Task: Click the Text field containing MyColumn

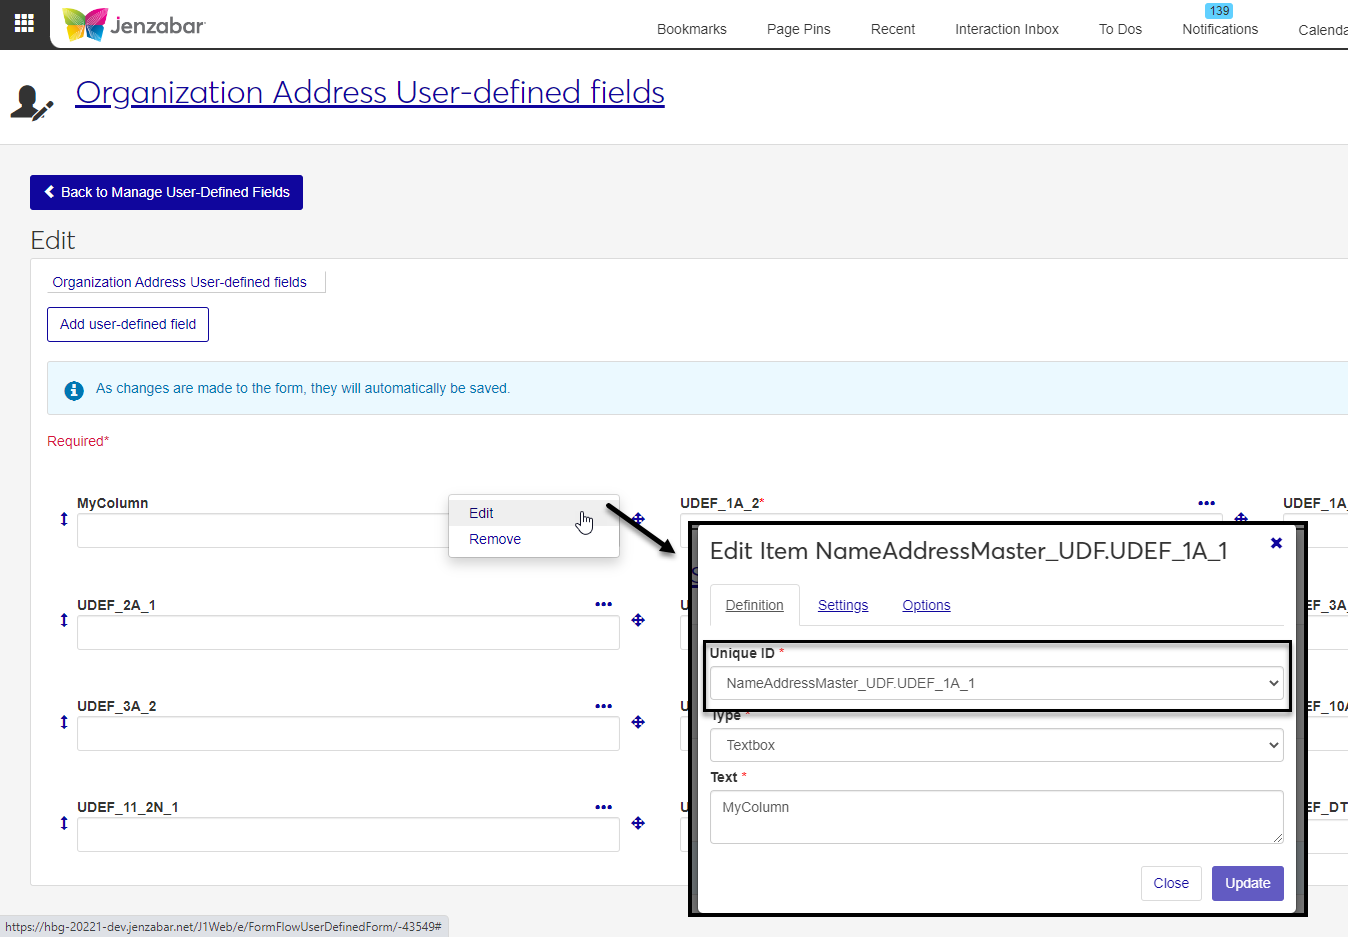Action: (x=996, y=817)
